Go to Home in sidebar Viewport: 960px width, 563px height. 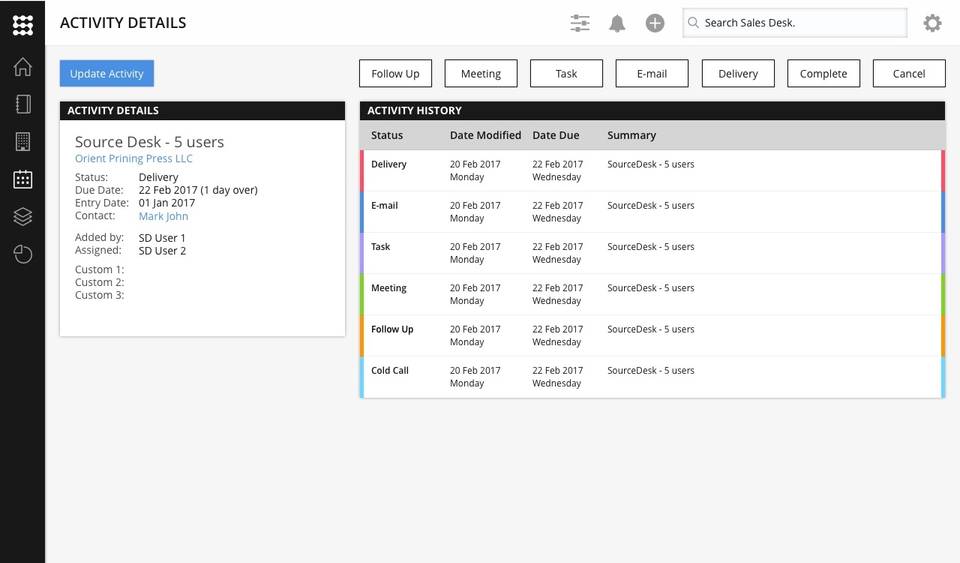click(23, 66)
